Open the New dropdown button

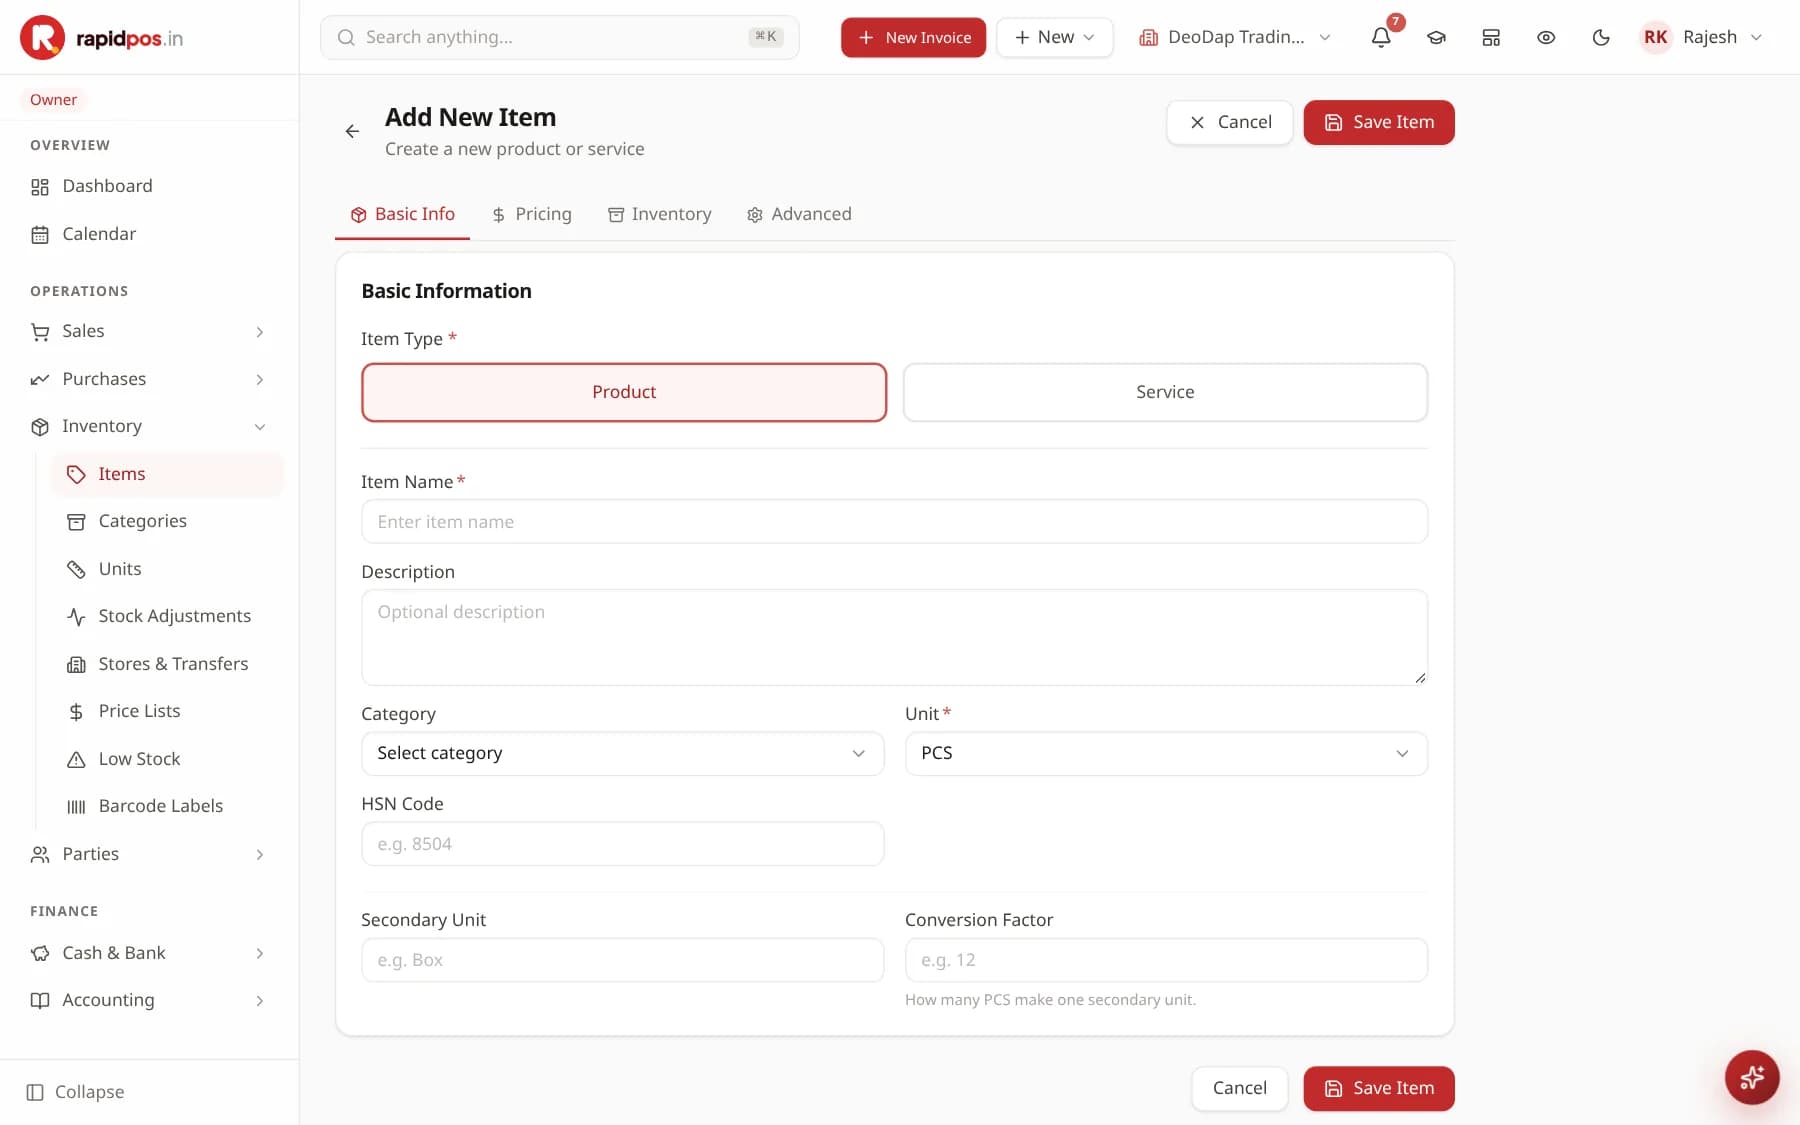point(1054,37)
